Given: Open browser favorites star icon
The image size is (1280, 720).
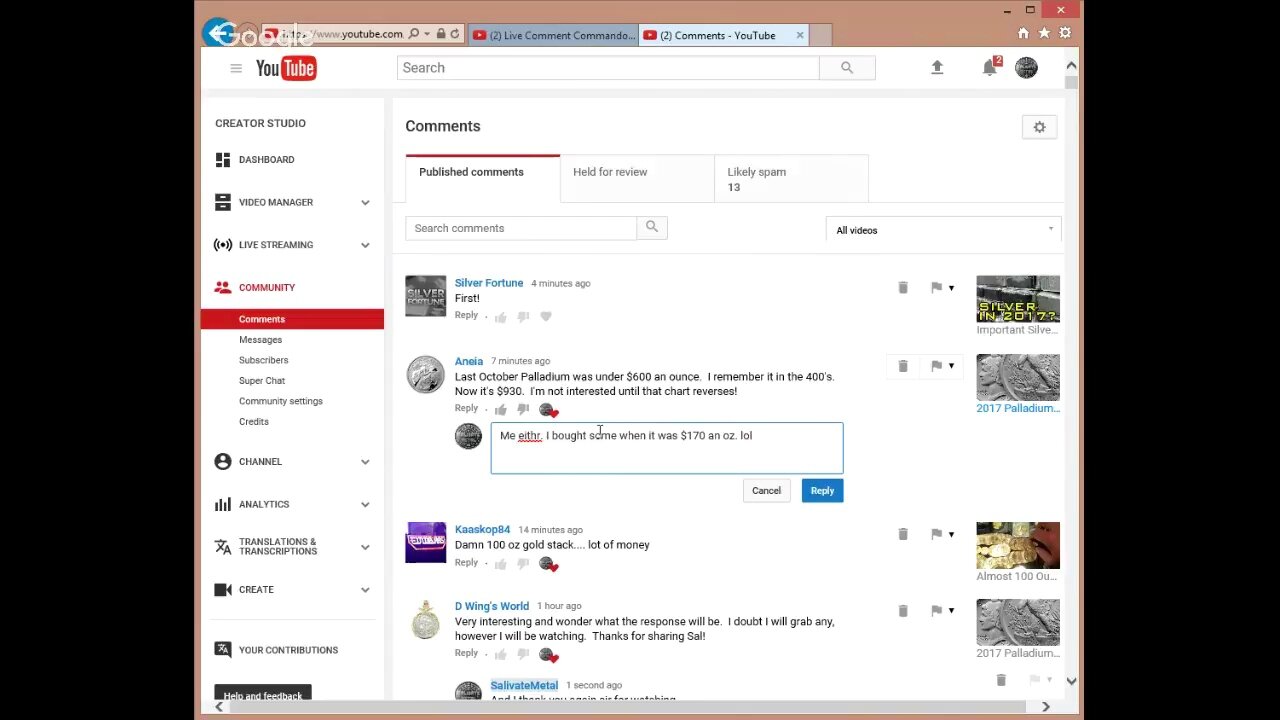Looking at the screenshot, I should [1044, 33].
